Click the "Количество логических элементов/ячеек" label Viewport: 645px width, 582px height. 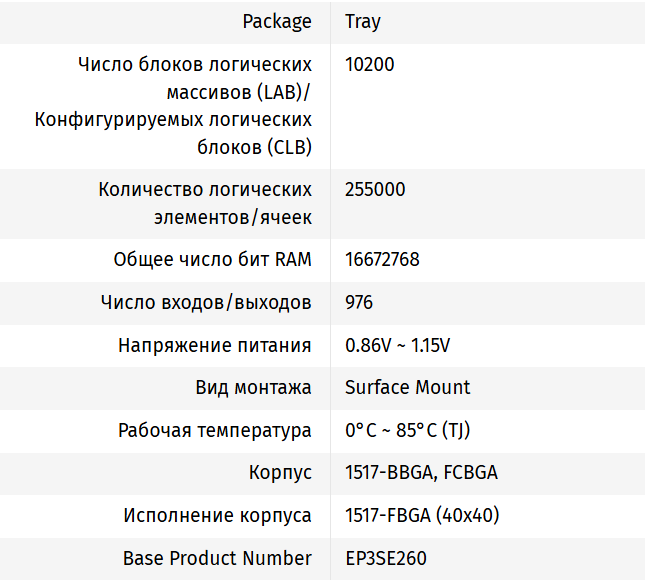click(205, 203)
